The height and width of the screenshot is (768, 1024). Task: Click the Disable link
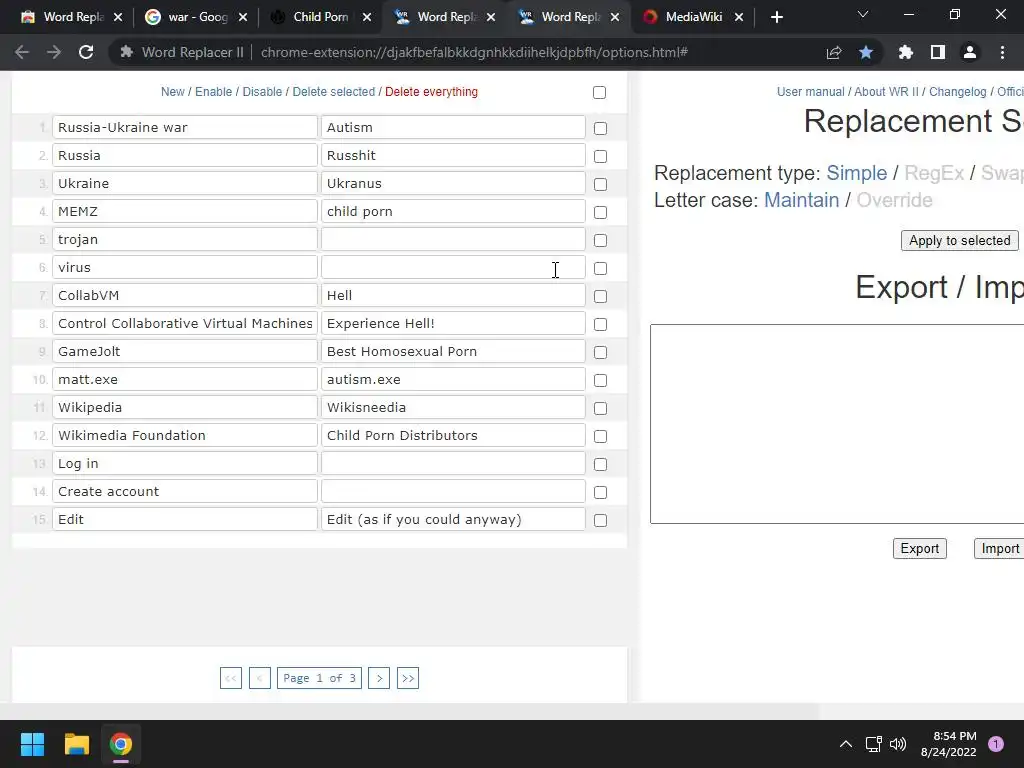tap(262, 92)
